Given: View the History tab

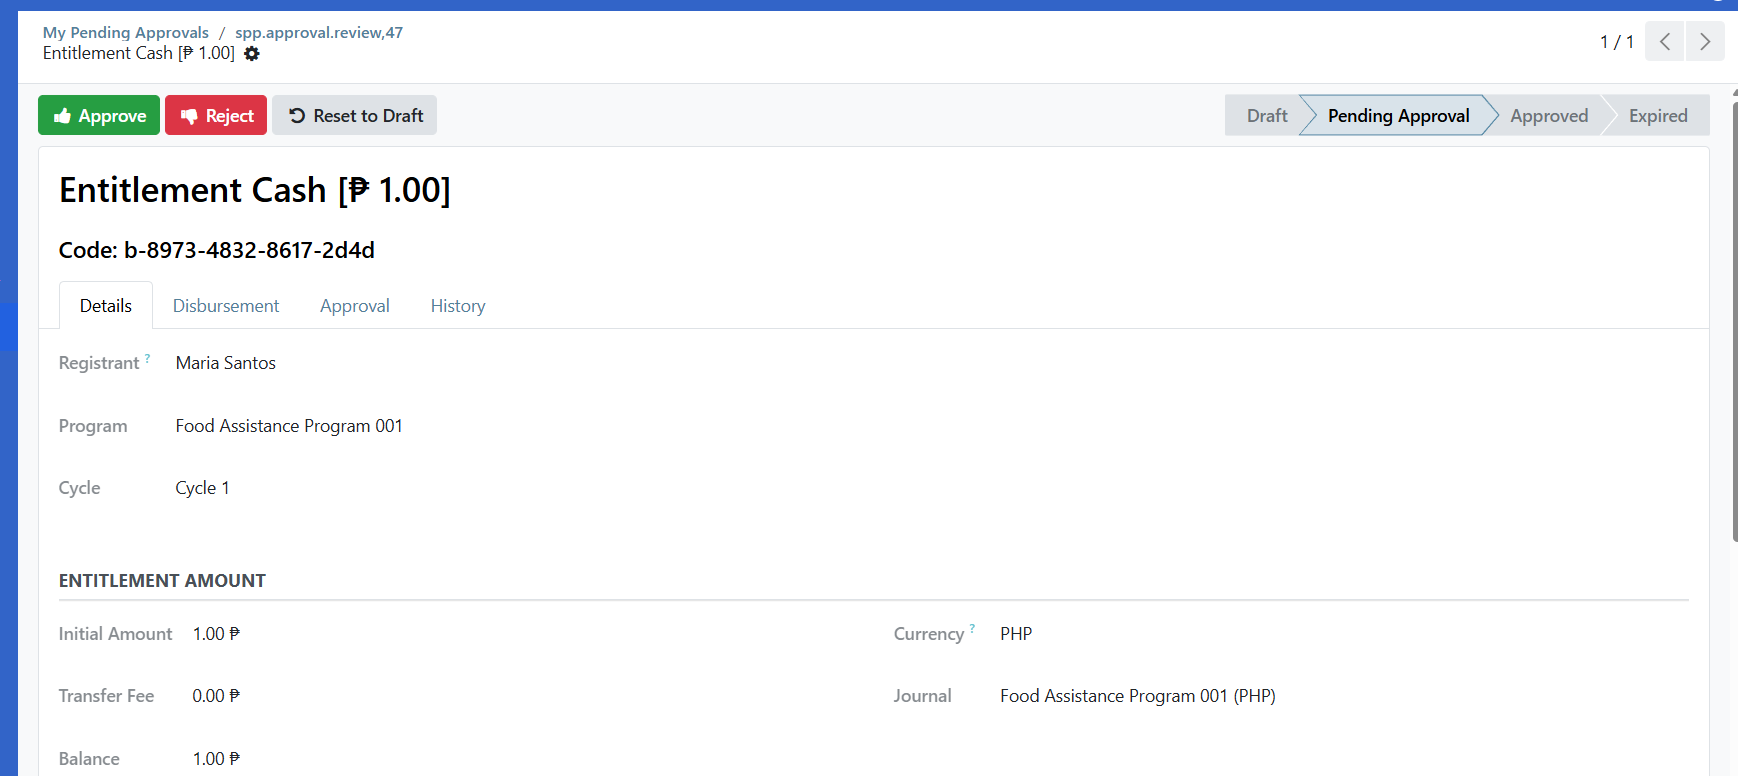Looking at the screenshot, I should [458, 306].
